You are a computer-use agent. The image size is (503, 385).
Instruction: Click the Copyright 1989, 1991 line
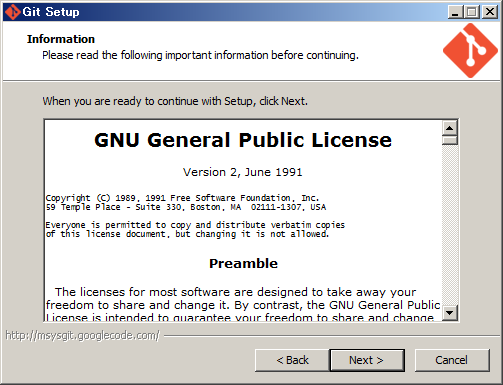tap(183, 198)
